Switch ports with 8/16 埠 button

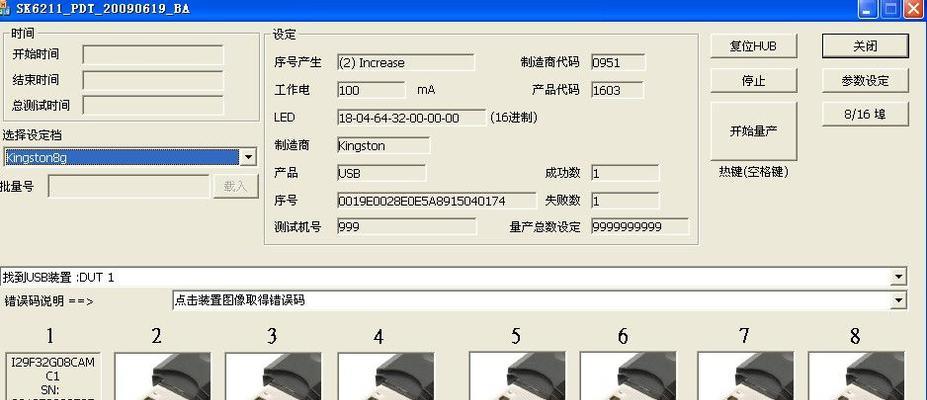pos(865,115)
